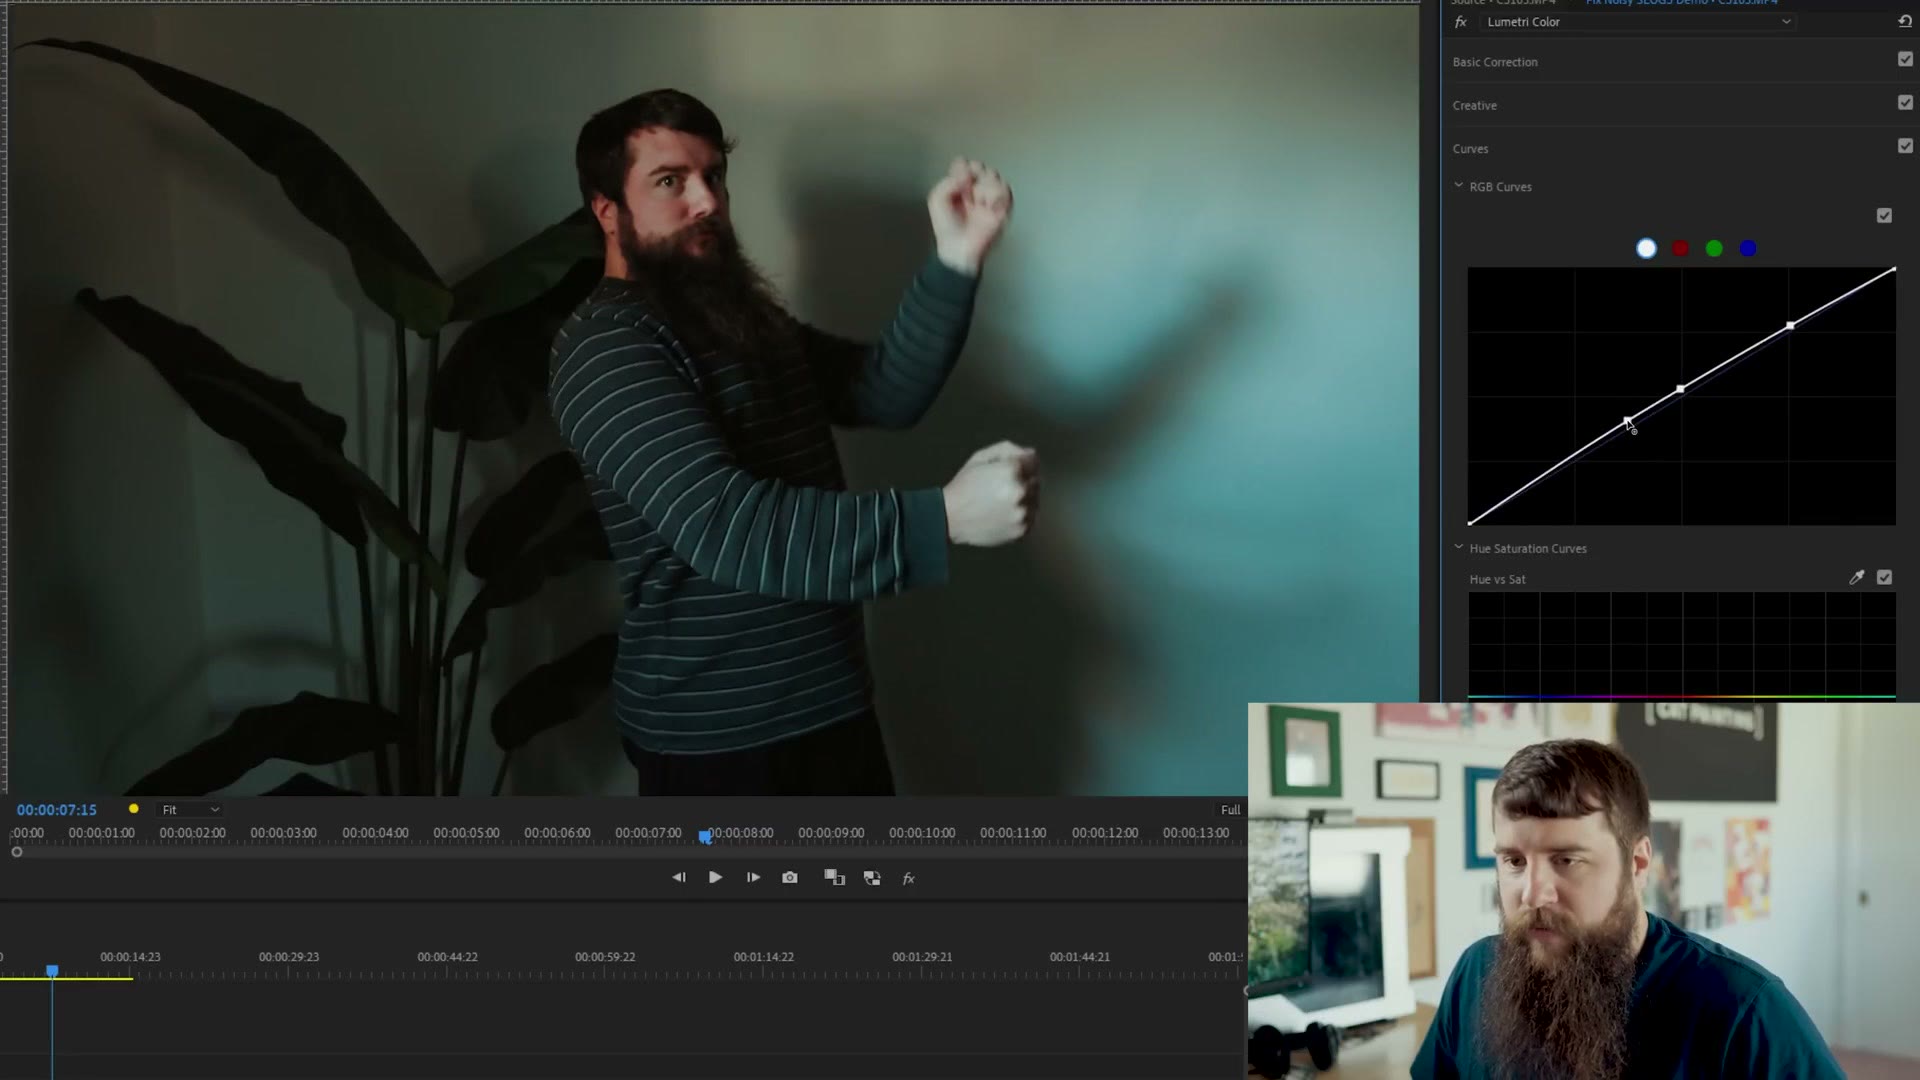
Task: Open the Curves section header
Action: click(x=1470, y=149)
